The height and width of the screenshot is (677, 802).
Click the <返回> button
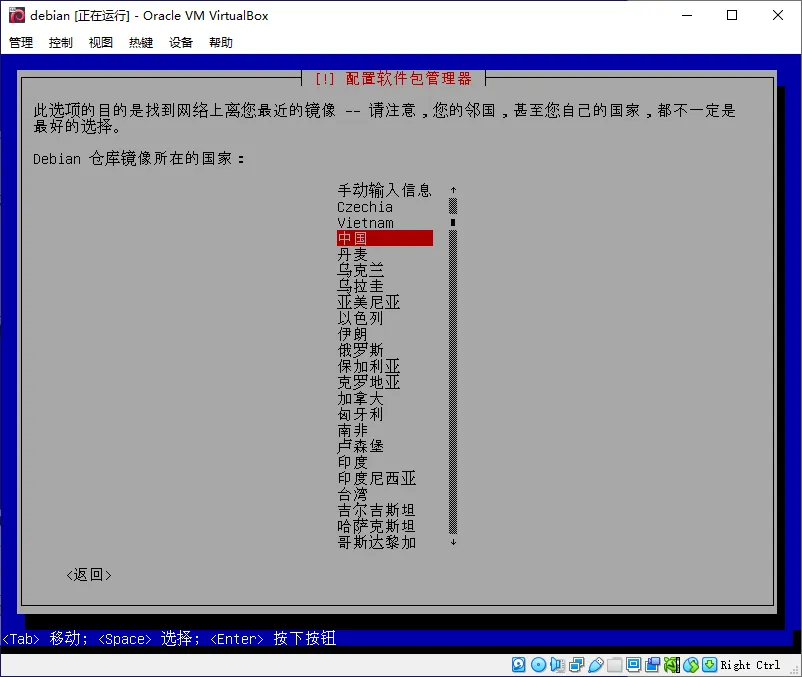(89, 575)
